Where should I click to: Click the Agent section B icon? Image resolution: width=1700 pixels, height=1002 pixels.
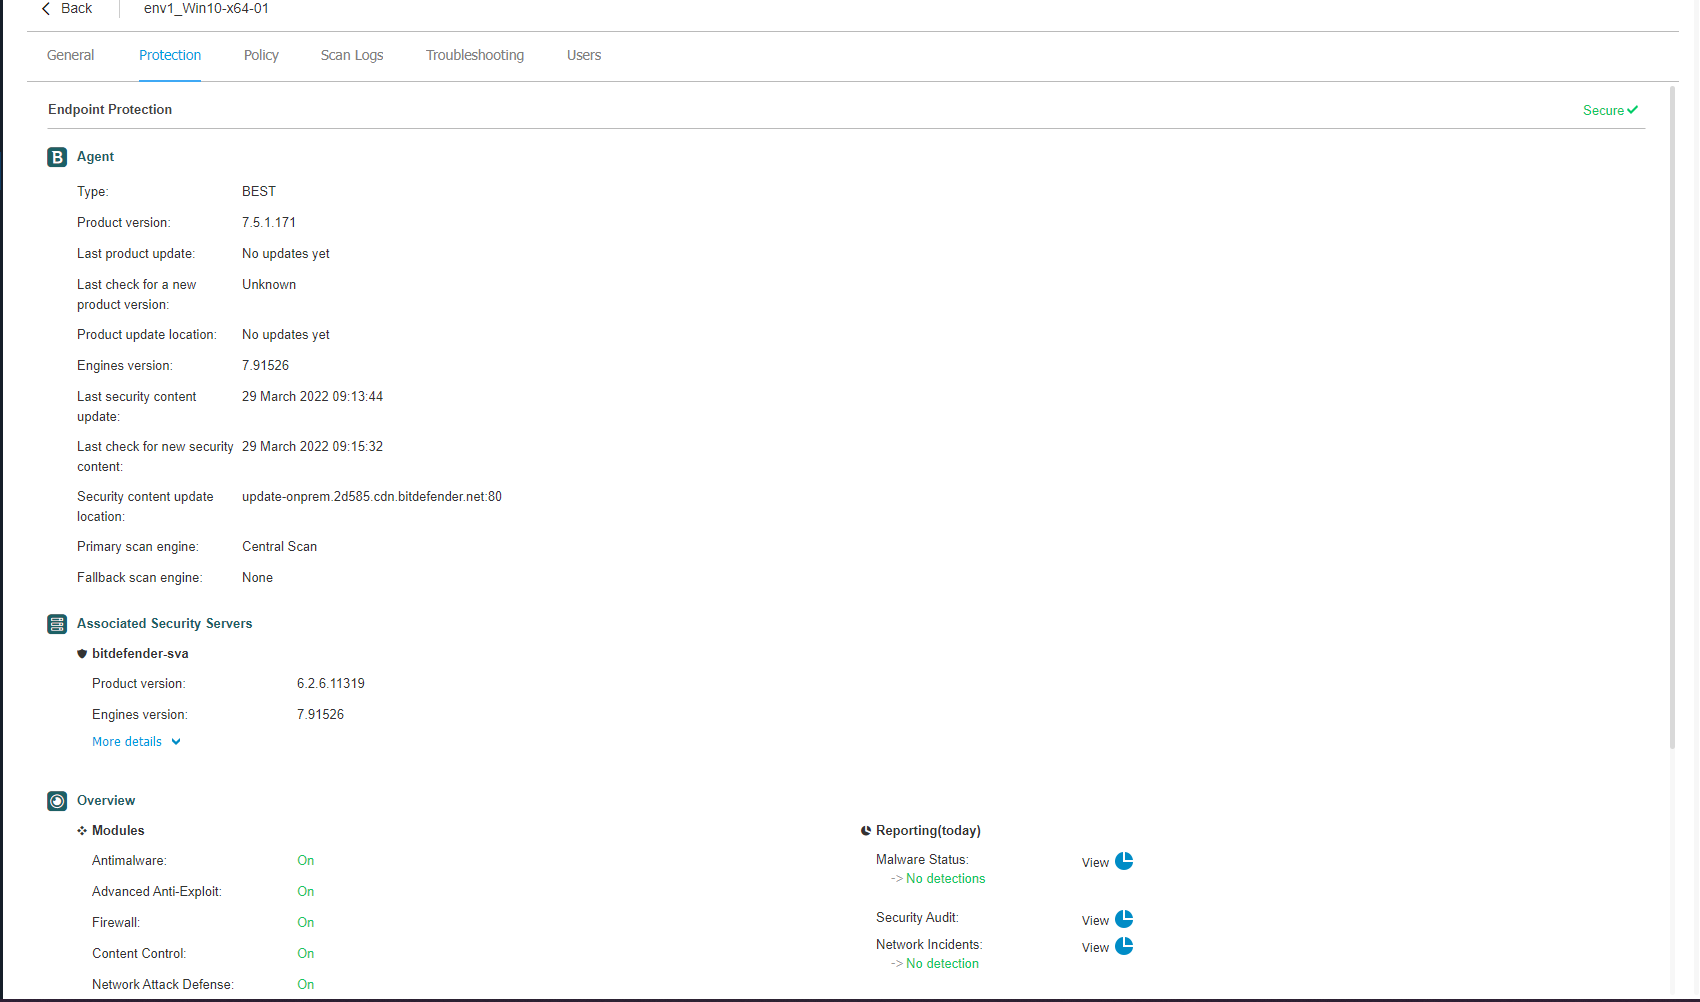coord(57,157)
